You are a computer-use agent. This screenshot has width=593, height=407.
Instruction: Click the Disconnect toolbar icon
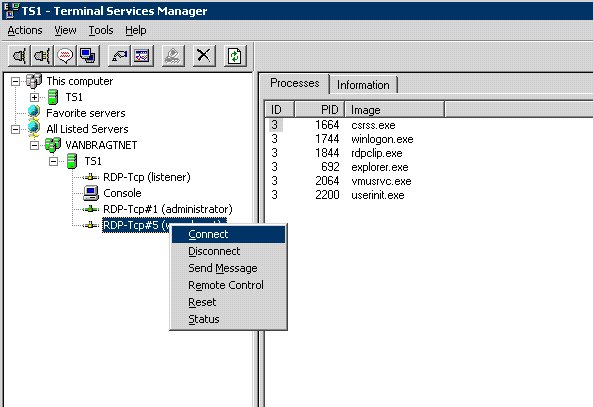click(x=42, y=56)
